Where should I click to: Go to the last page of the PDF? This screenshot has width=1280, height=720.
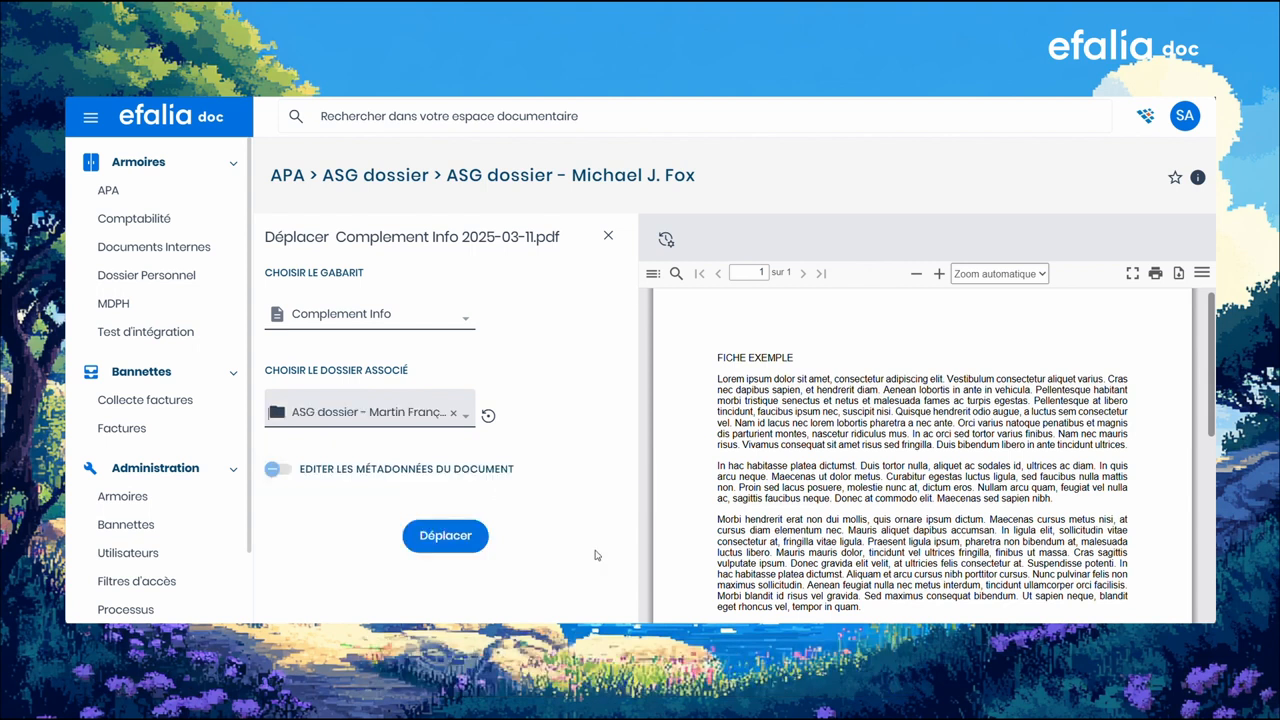[x=821, y=273]
